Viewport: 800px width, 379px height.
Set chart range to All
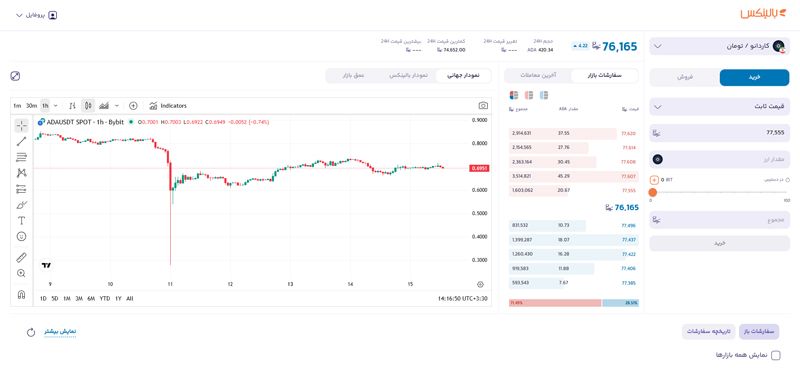tap(130, 298)
